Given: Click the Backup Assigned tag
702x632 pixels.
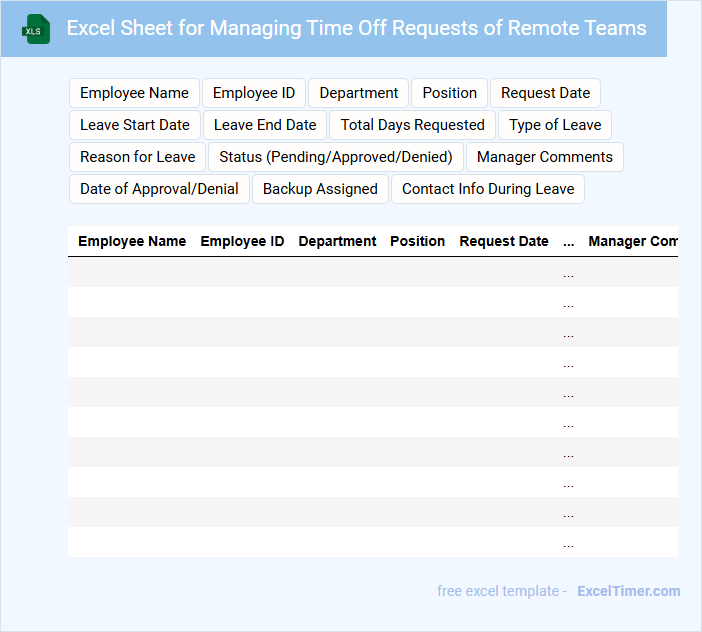Looking at the screenshot, I should pyautogui.click(x=320, y=189).
